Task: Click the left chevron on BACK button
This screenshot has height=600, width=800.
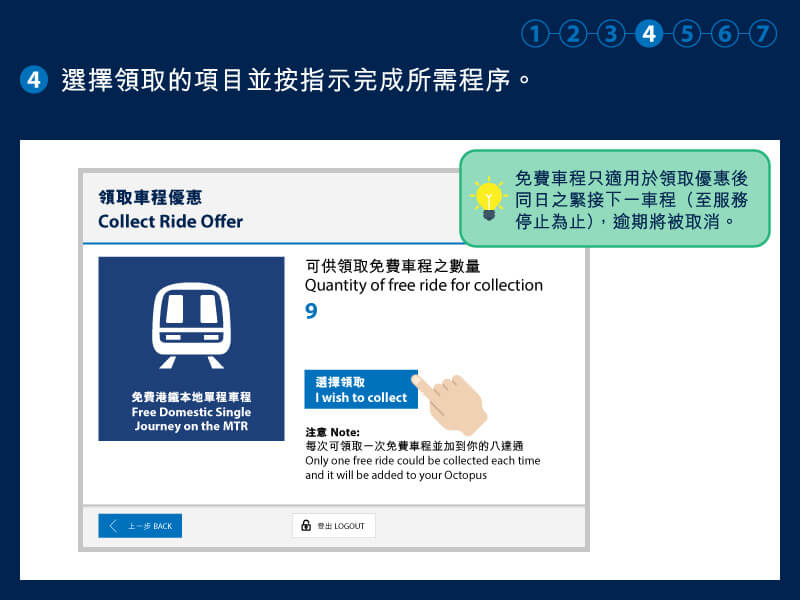Action: coord(113,526)
